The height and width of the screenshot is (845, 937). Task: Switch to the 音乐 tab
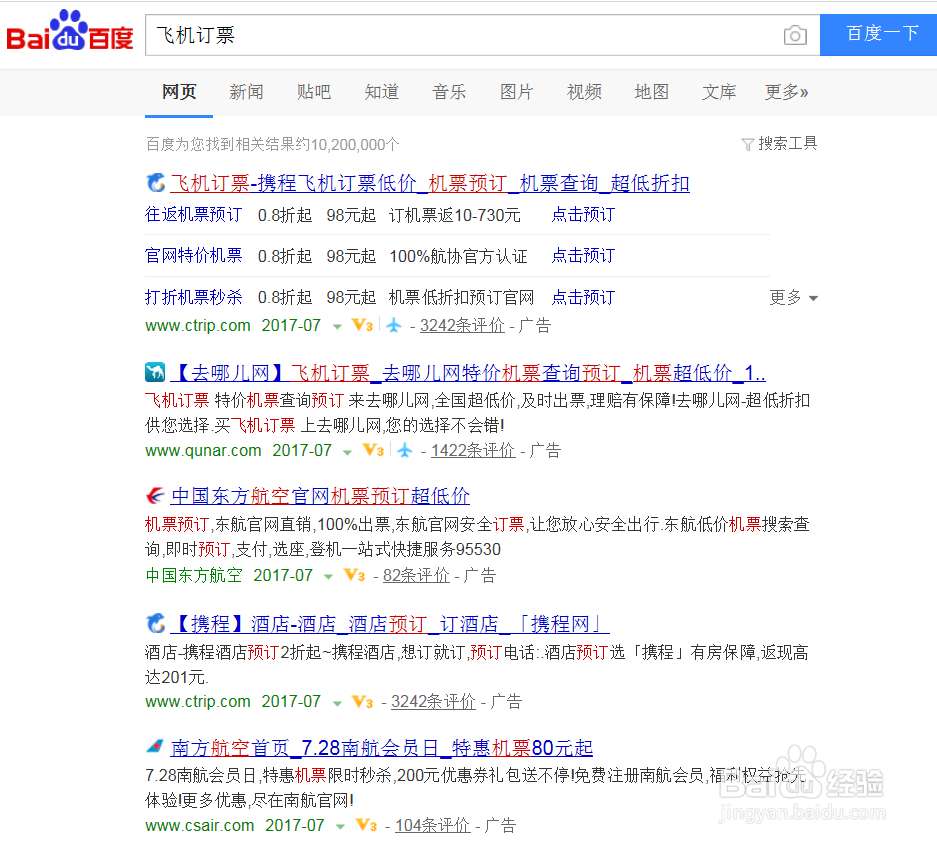coord(449,91)
